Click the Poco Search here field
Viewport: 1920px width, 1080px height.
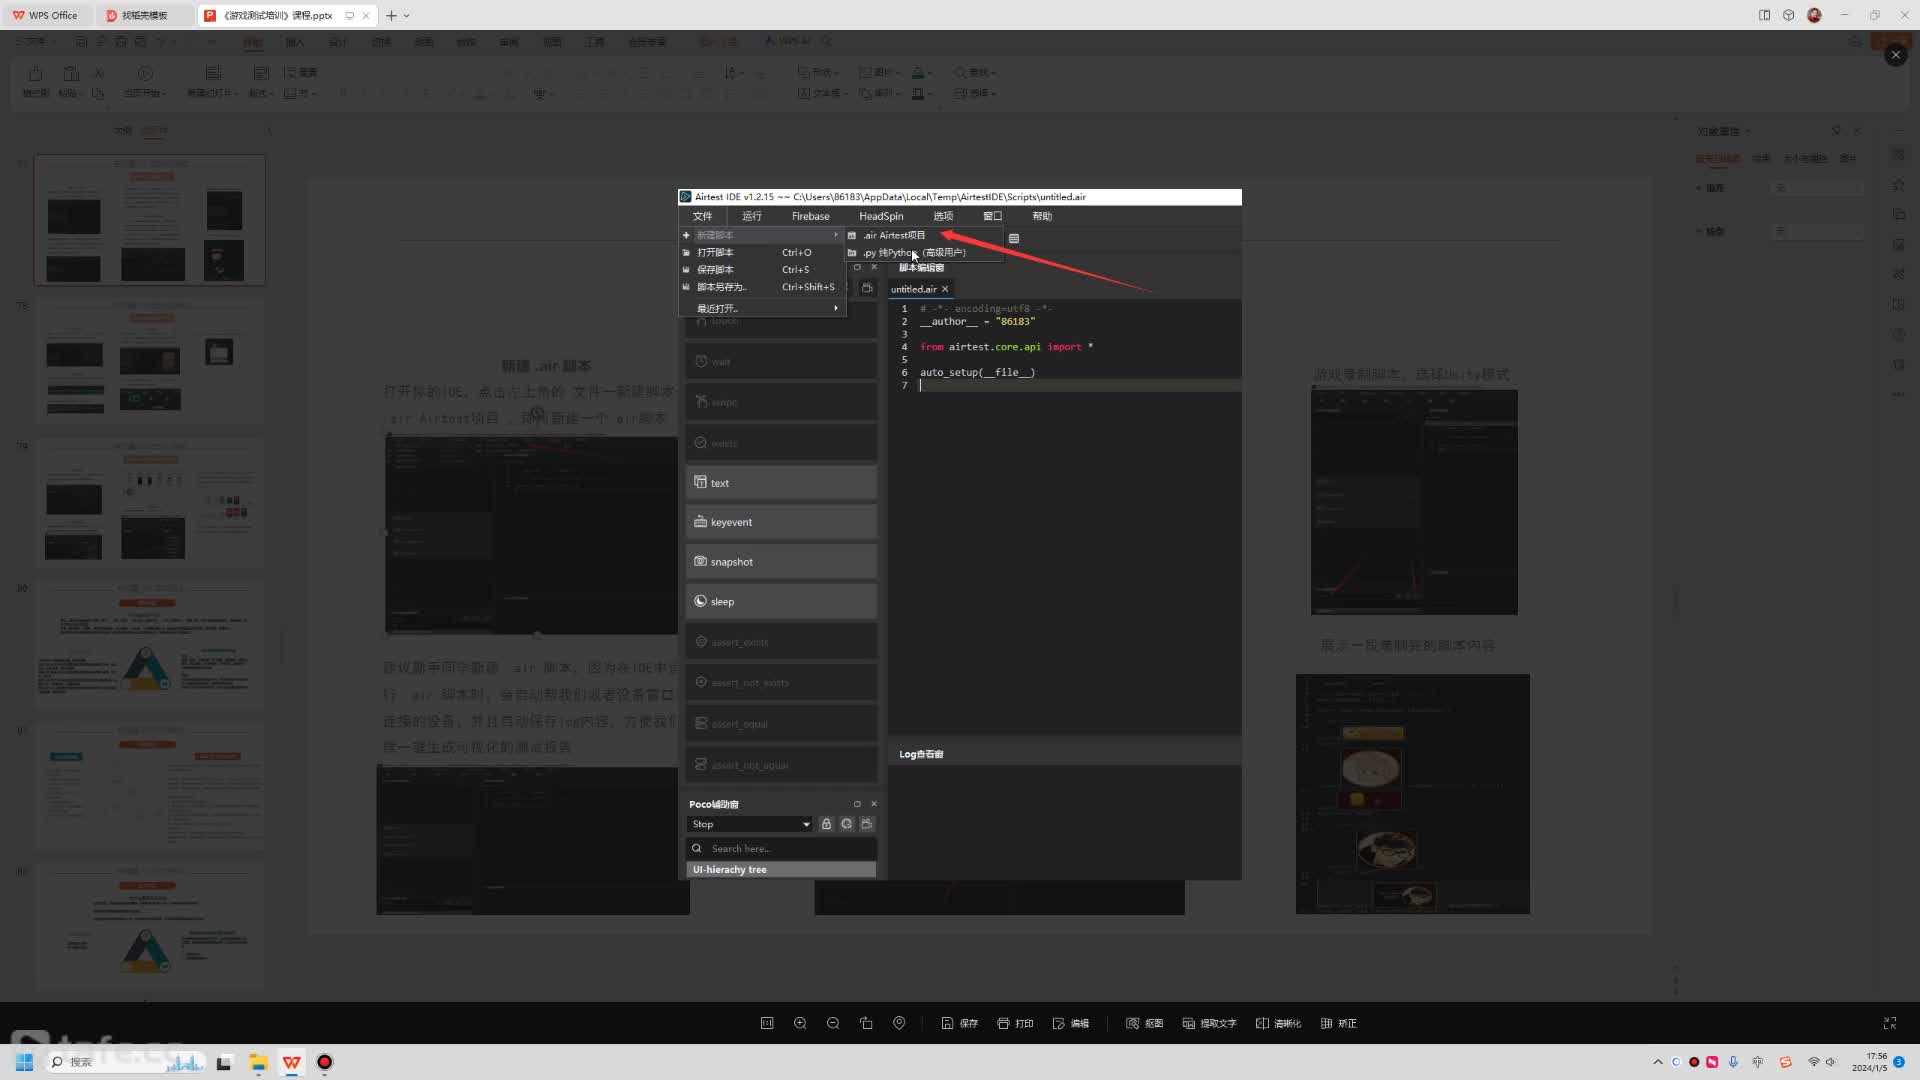coord(781,848)
